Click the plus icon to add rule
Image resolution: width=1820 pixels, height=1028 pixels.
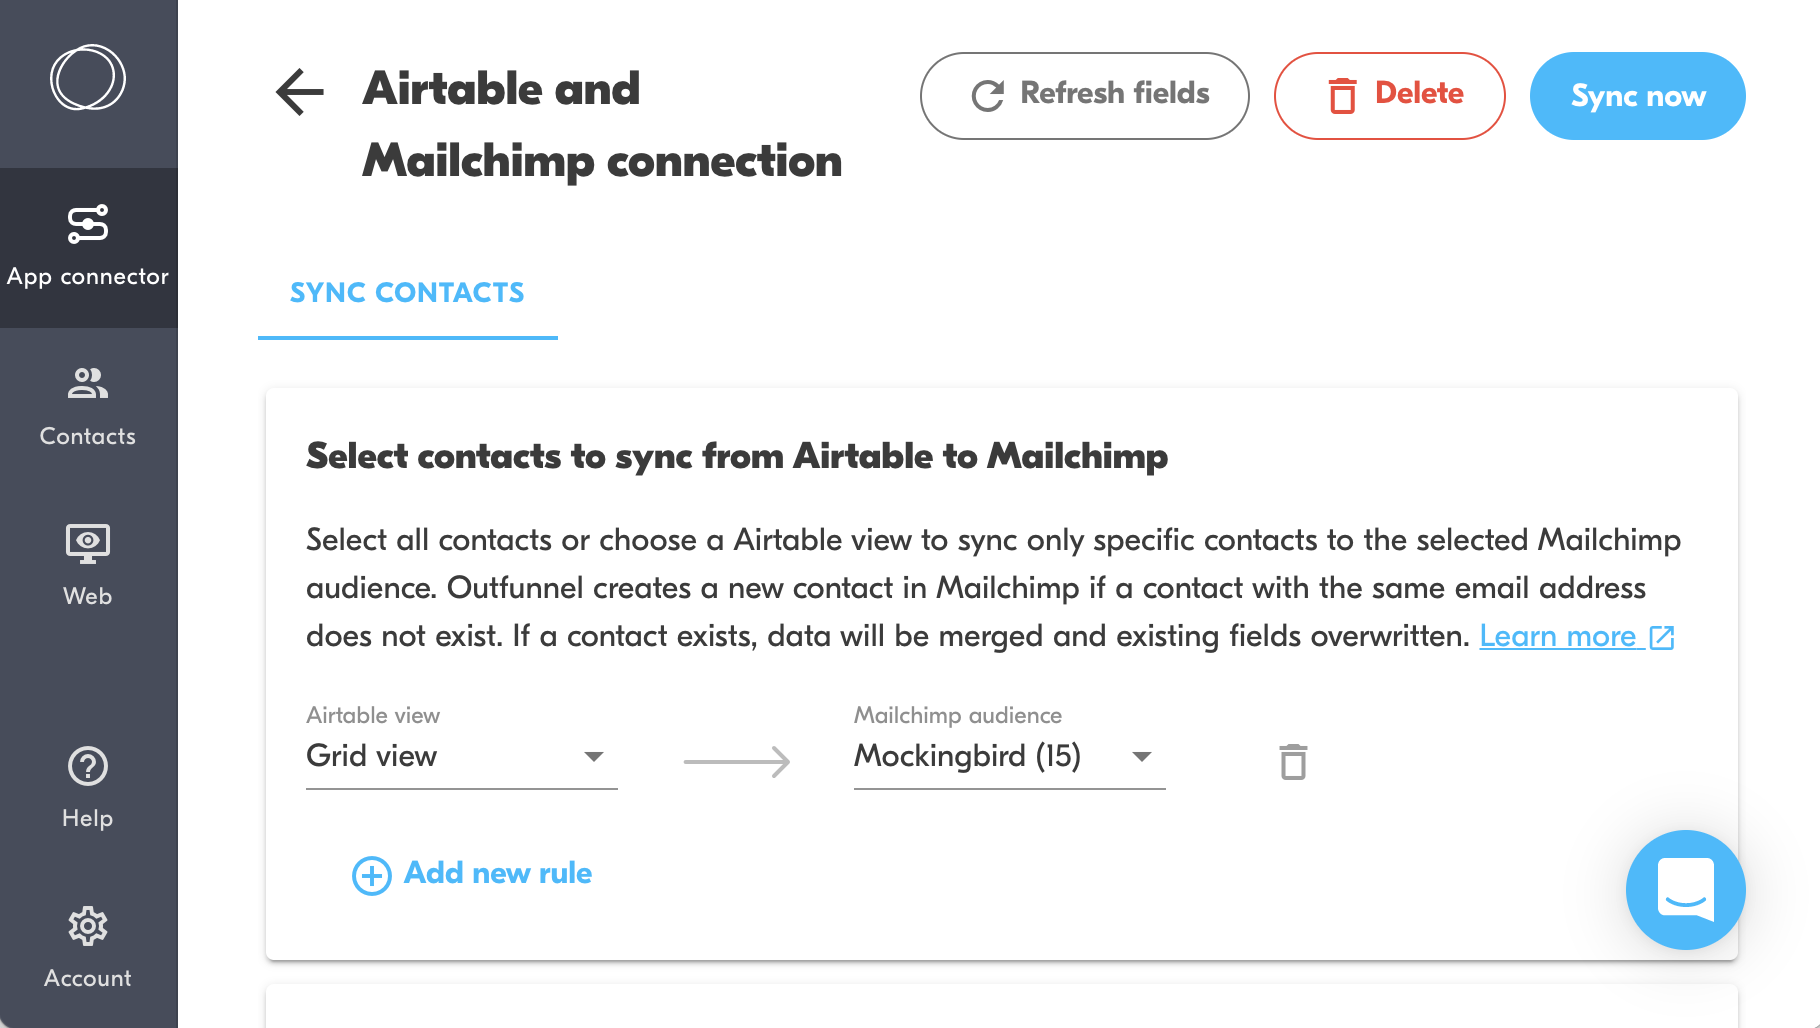click(x=371, y=876)
